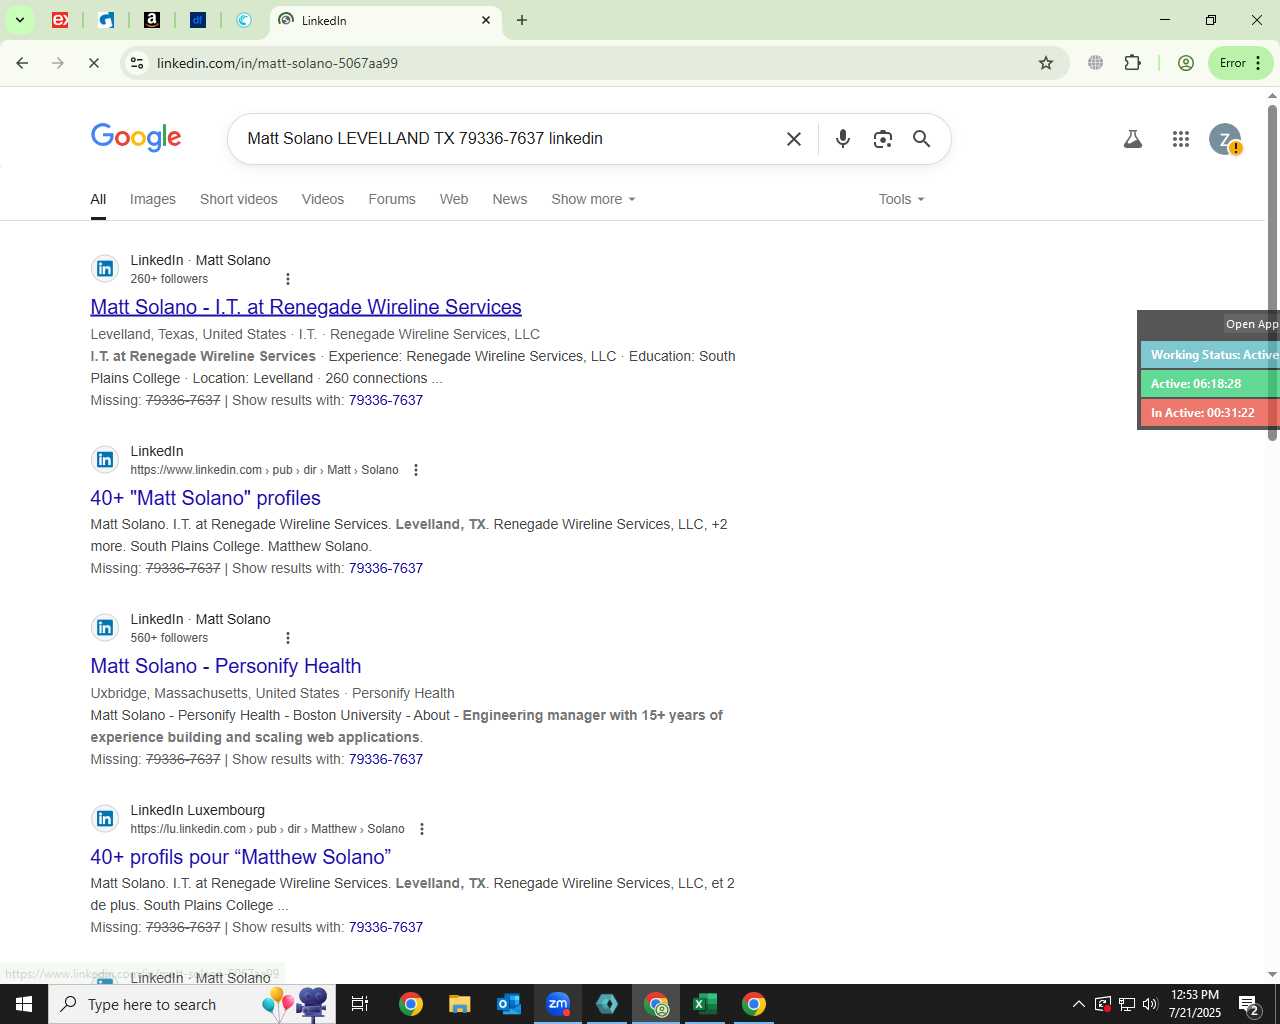Click Type here to search taskbar box
The image size is (1280, 1024).
pos(192,1004)
